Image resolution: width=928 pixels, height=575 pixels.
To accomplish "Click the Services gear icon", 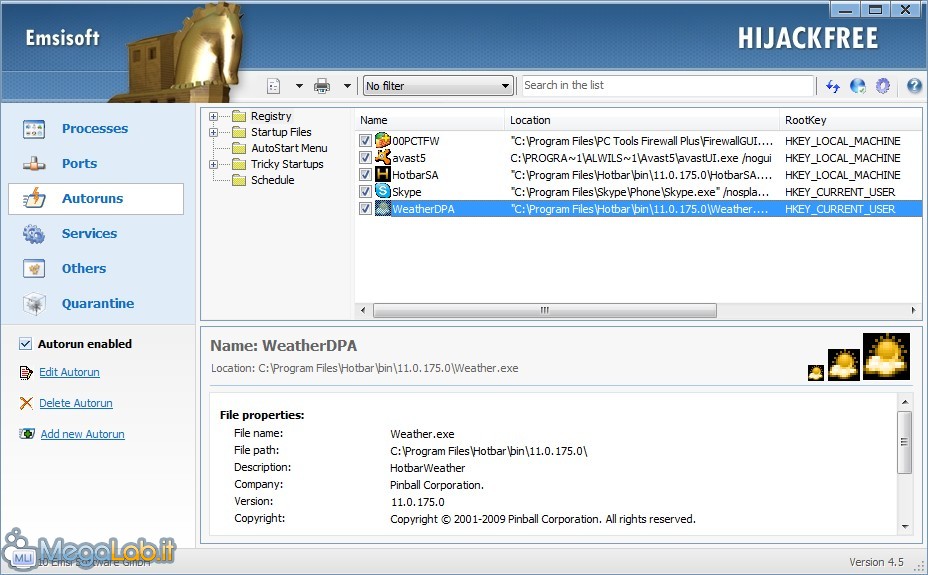I will (x=34, y=234).
